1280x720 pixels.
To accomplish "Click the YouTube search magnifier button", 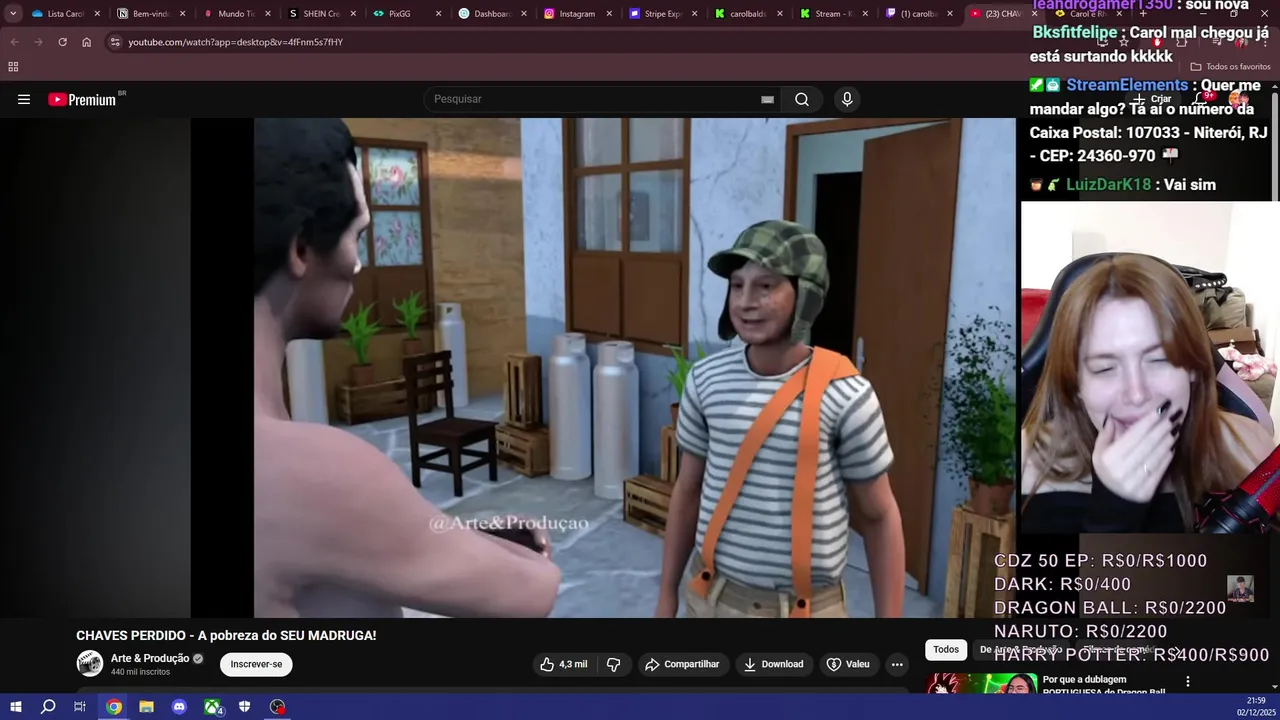I will click(x=802, y=99).
